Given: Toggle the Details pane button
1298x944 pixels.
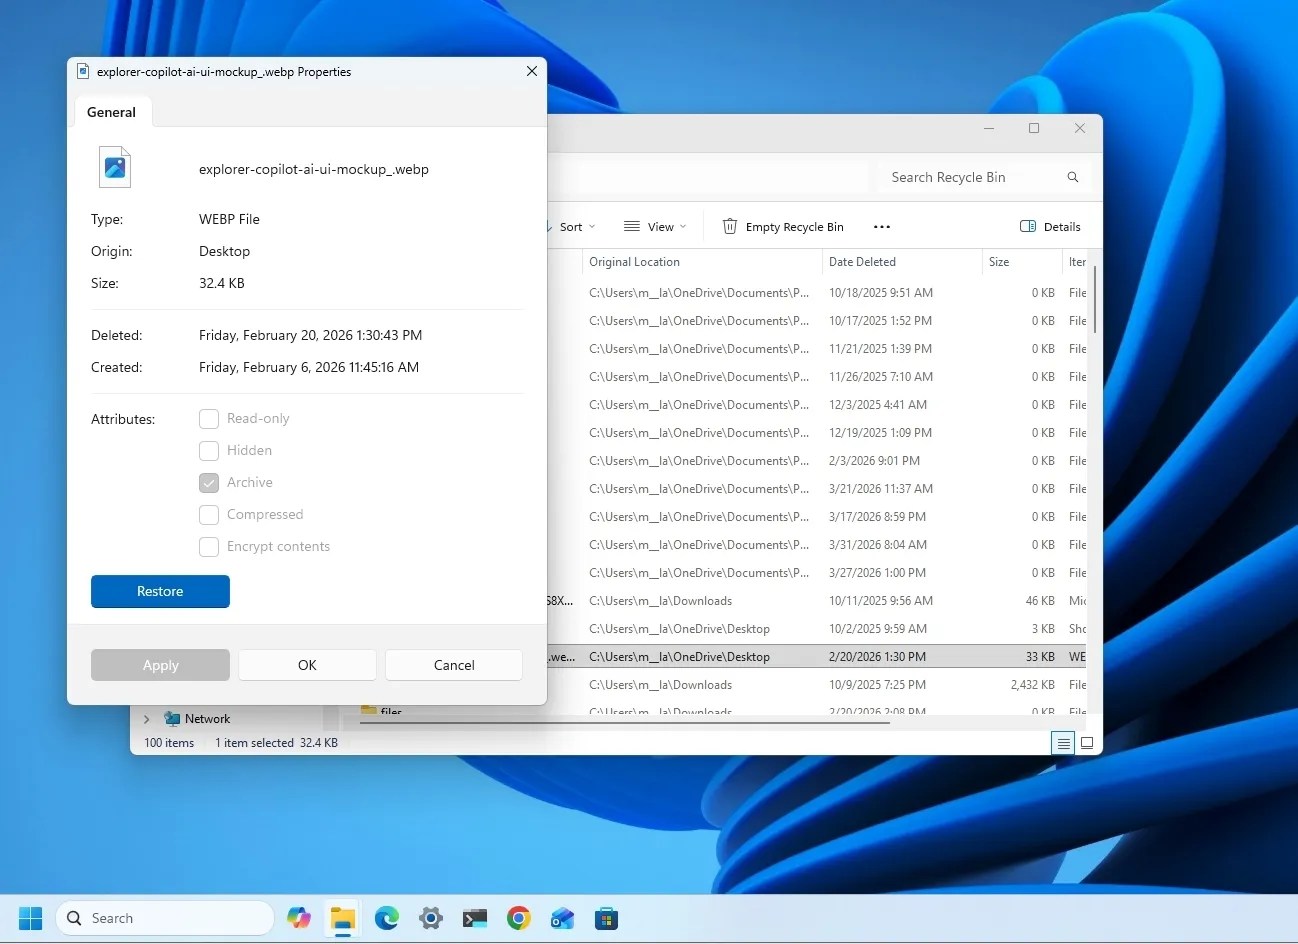Looking at the screenshot, I should tap(1050, 227).
